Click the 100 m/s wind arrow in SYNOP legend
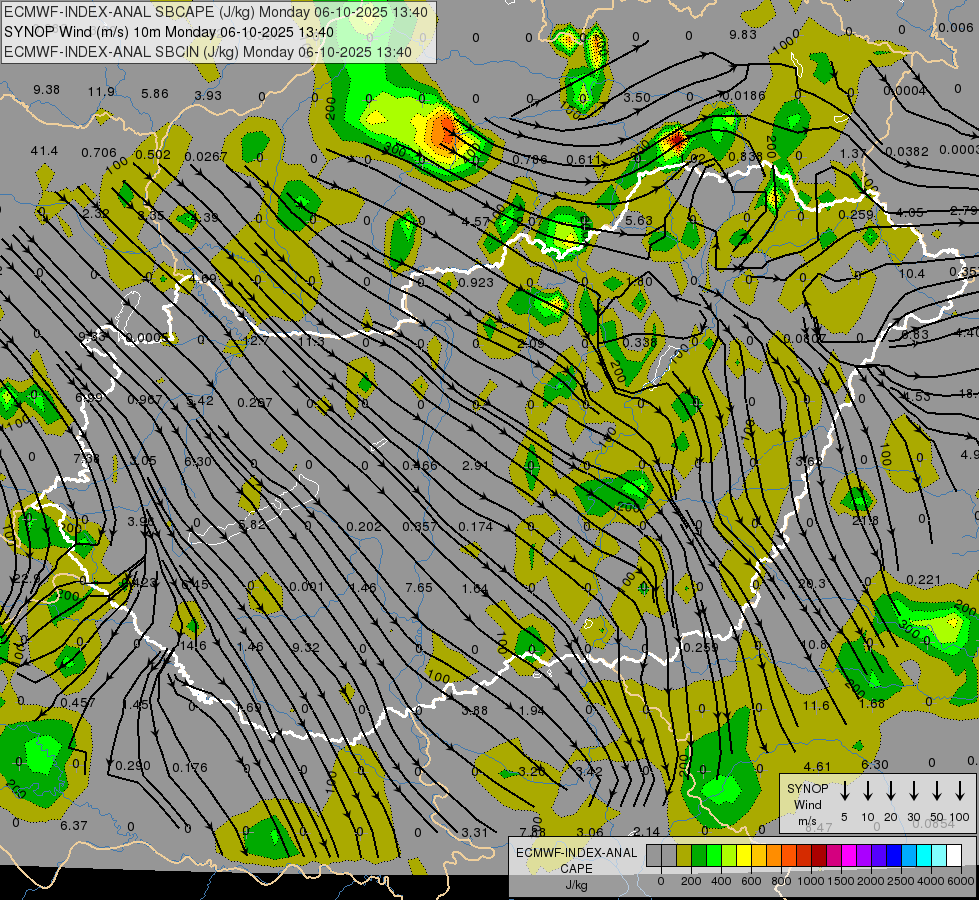This screenshot has height=900, width=979. pos(960,791)
